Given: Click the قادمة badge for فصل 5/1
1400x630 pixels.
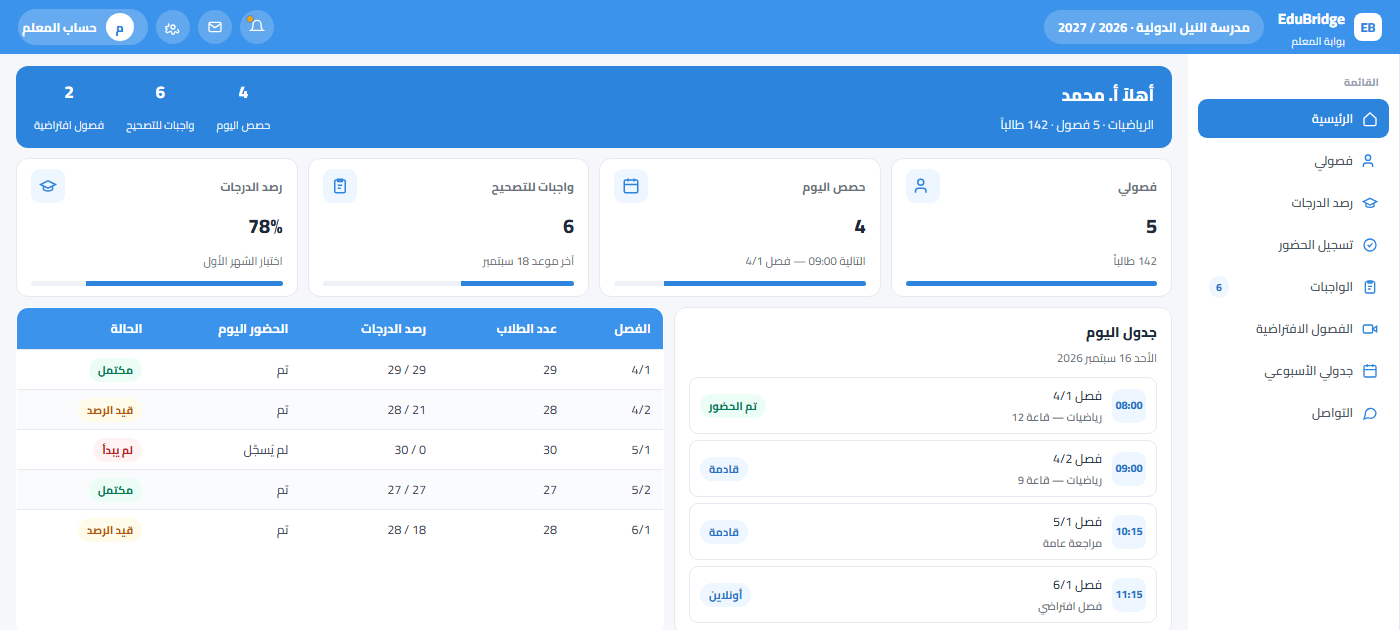Looking at the screenshot, I should point(724,532).
